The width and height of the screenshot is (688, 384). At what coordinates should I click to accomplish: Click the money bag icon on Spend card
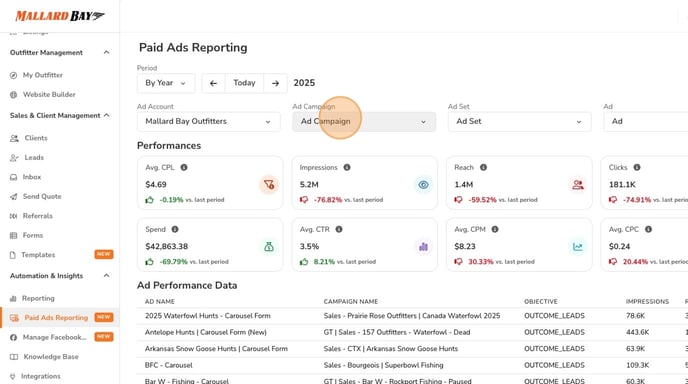click(269, 247)
